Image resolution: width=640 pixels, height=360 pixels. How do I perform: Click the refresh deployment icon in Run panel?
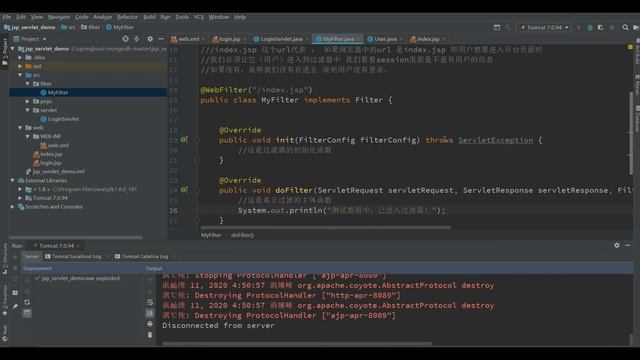pyautogui.click(x=27, y=302)
